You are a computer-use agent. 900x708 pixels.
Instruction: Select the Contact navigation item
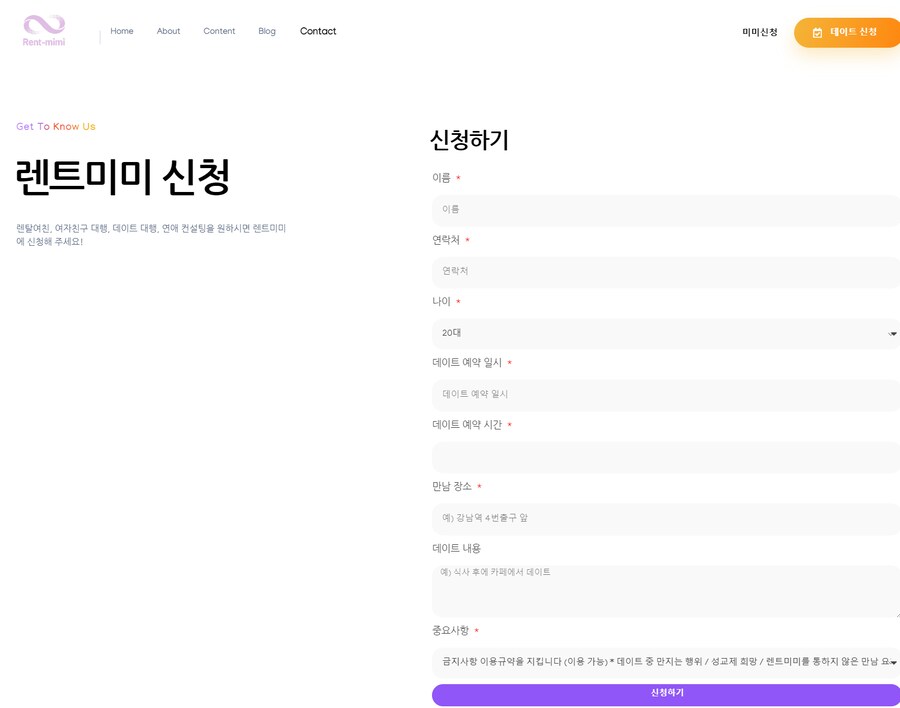tap(318, 31)
